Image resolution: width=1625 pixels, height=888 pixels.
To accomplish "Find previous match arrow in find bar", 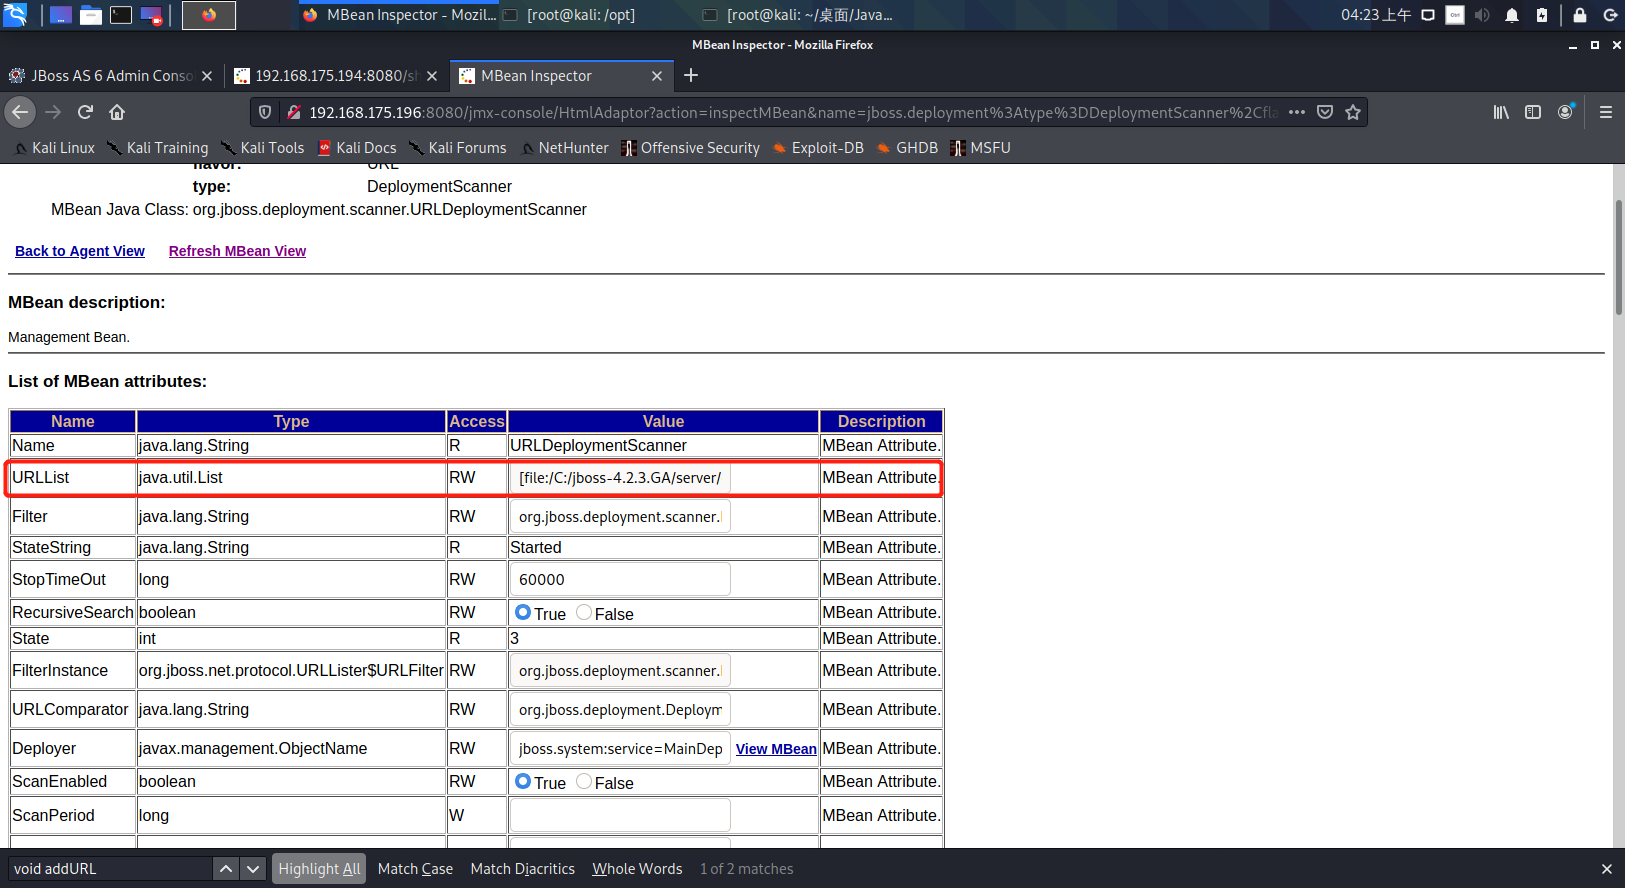I will [x=226, y=869].
